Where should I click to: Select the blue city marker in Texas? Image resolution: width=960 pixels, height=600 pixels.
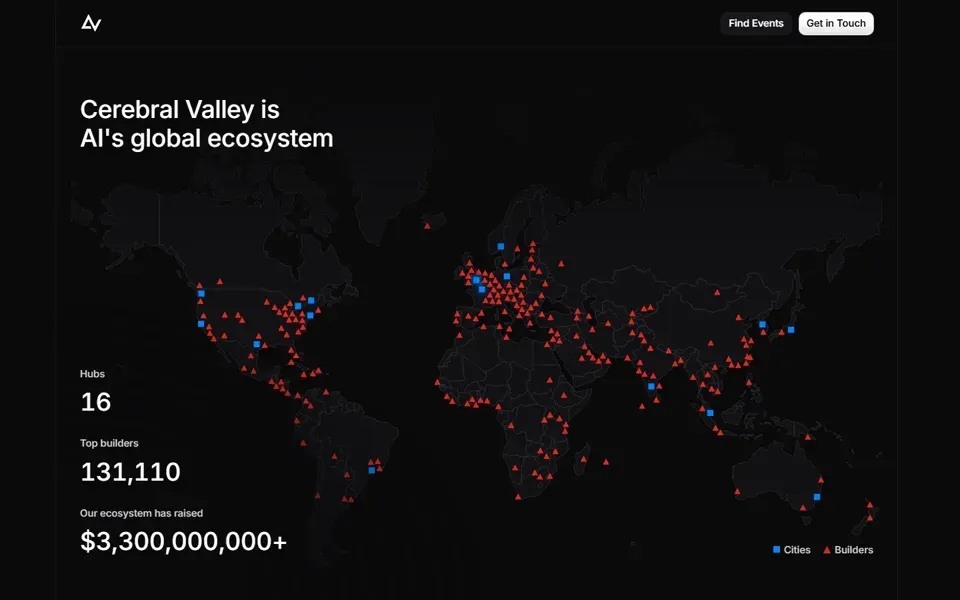(257, 344)
